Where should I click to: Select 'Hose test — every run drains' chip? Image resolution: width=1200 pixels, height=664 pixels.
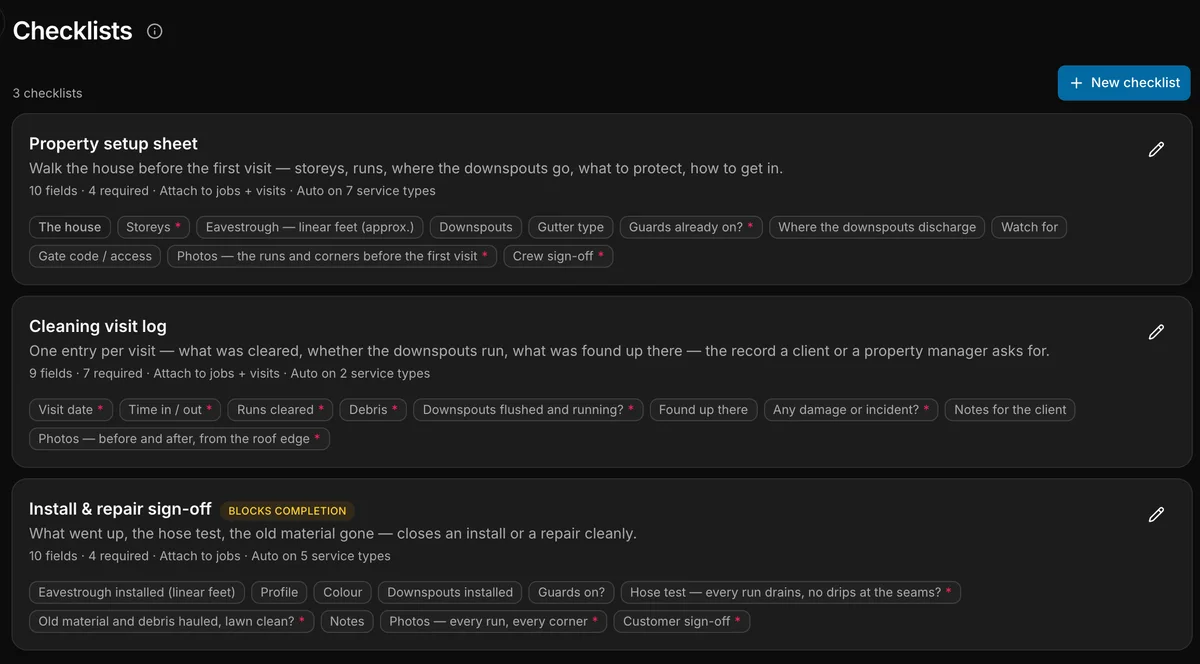pyautogui.click(x=790, y=592)
